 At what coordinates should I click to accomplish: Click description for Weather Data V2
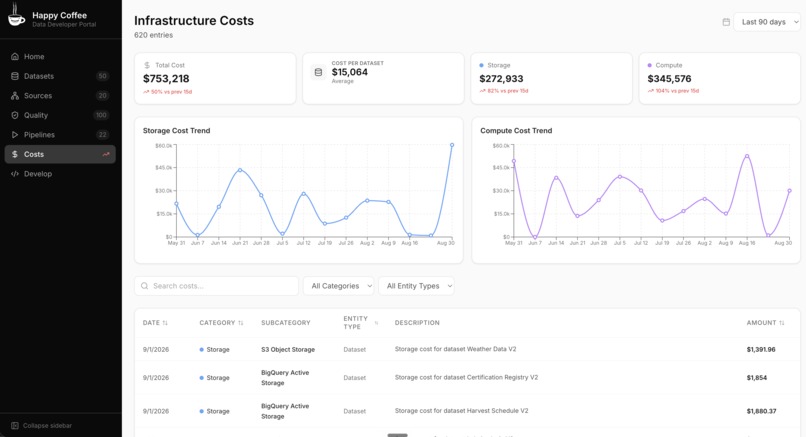(455, 349)
